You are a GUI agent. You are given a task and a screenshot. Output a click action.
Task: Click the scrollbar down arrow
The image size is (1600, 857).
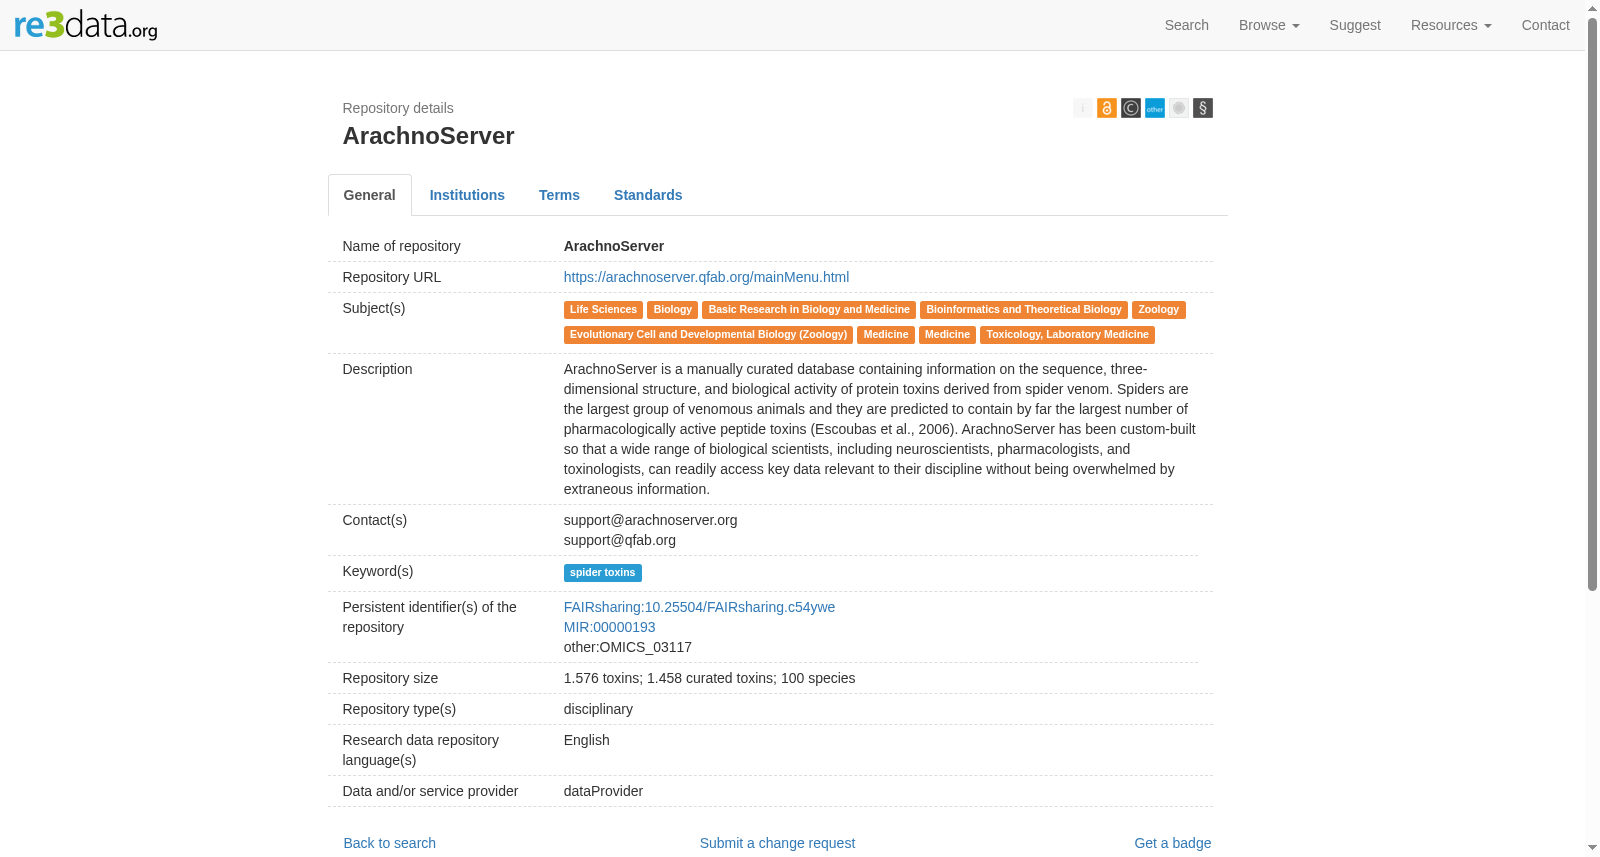(x=1592, y=849)
